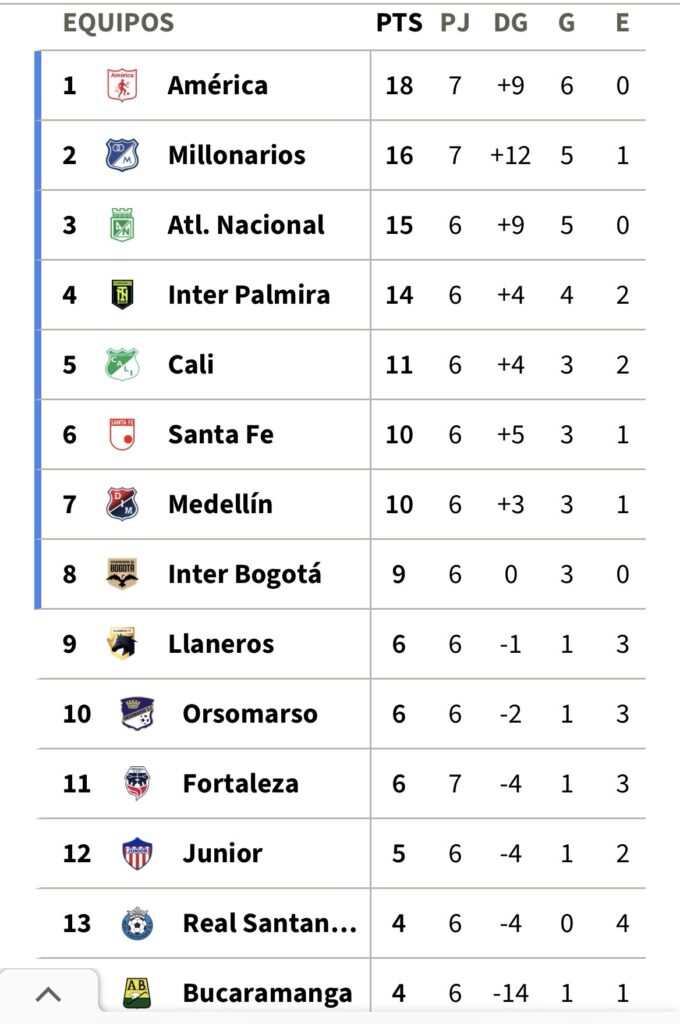The height and width of the screenshot is (1024, 680).
Task: Click the Atl. Nacional crest icon
Action: coord(122,225)
